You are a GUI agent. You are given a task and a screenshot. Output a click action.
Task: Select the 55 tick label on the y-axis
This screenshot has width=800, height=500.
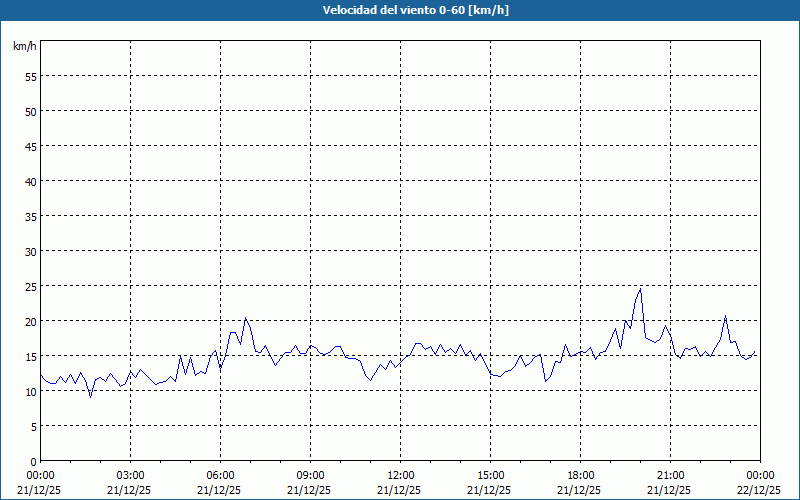30,76
